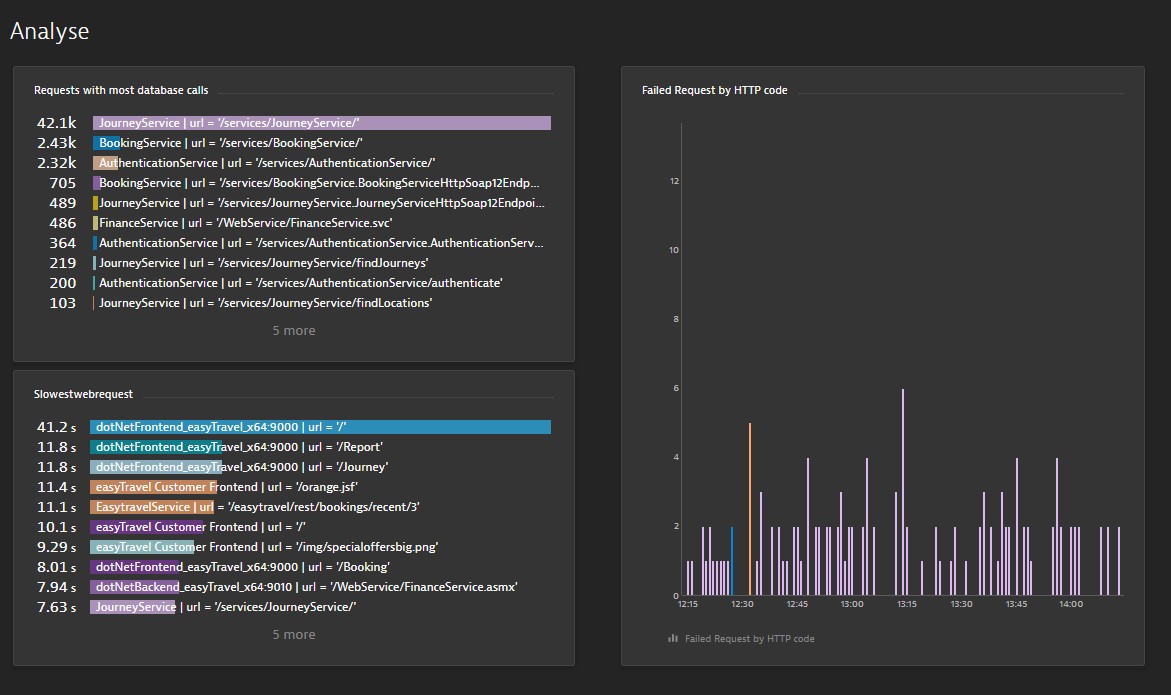Click the orange bar in the failed requests chart
Image resolution: width=1171 pixels, height=695 pixels.
pyautogui.click(x=750, y=509)
